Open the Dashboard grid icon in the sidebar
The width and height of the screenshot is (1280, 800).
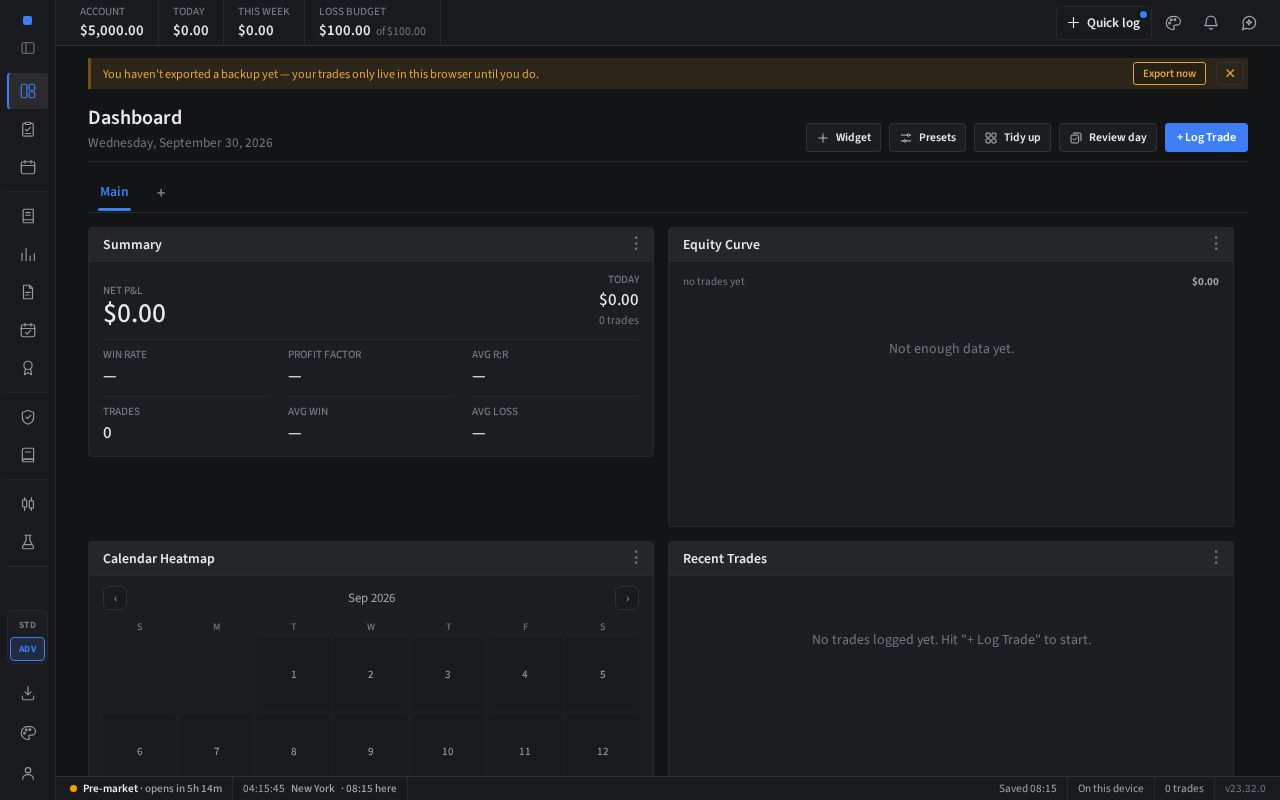point(28,91)
